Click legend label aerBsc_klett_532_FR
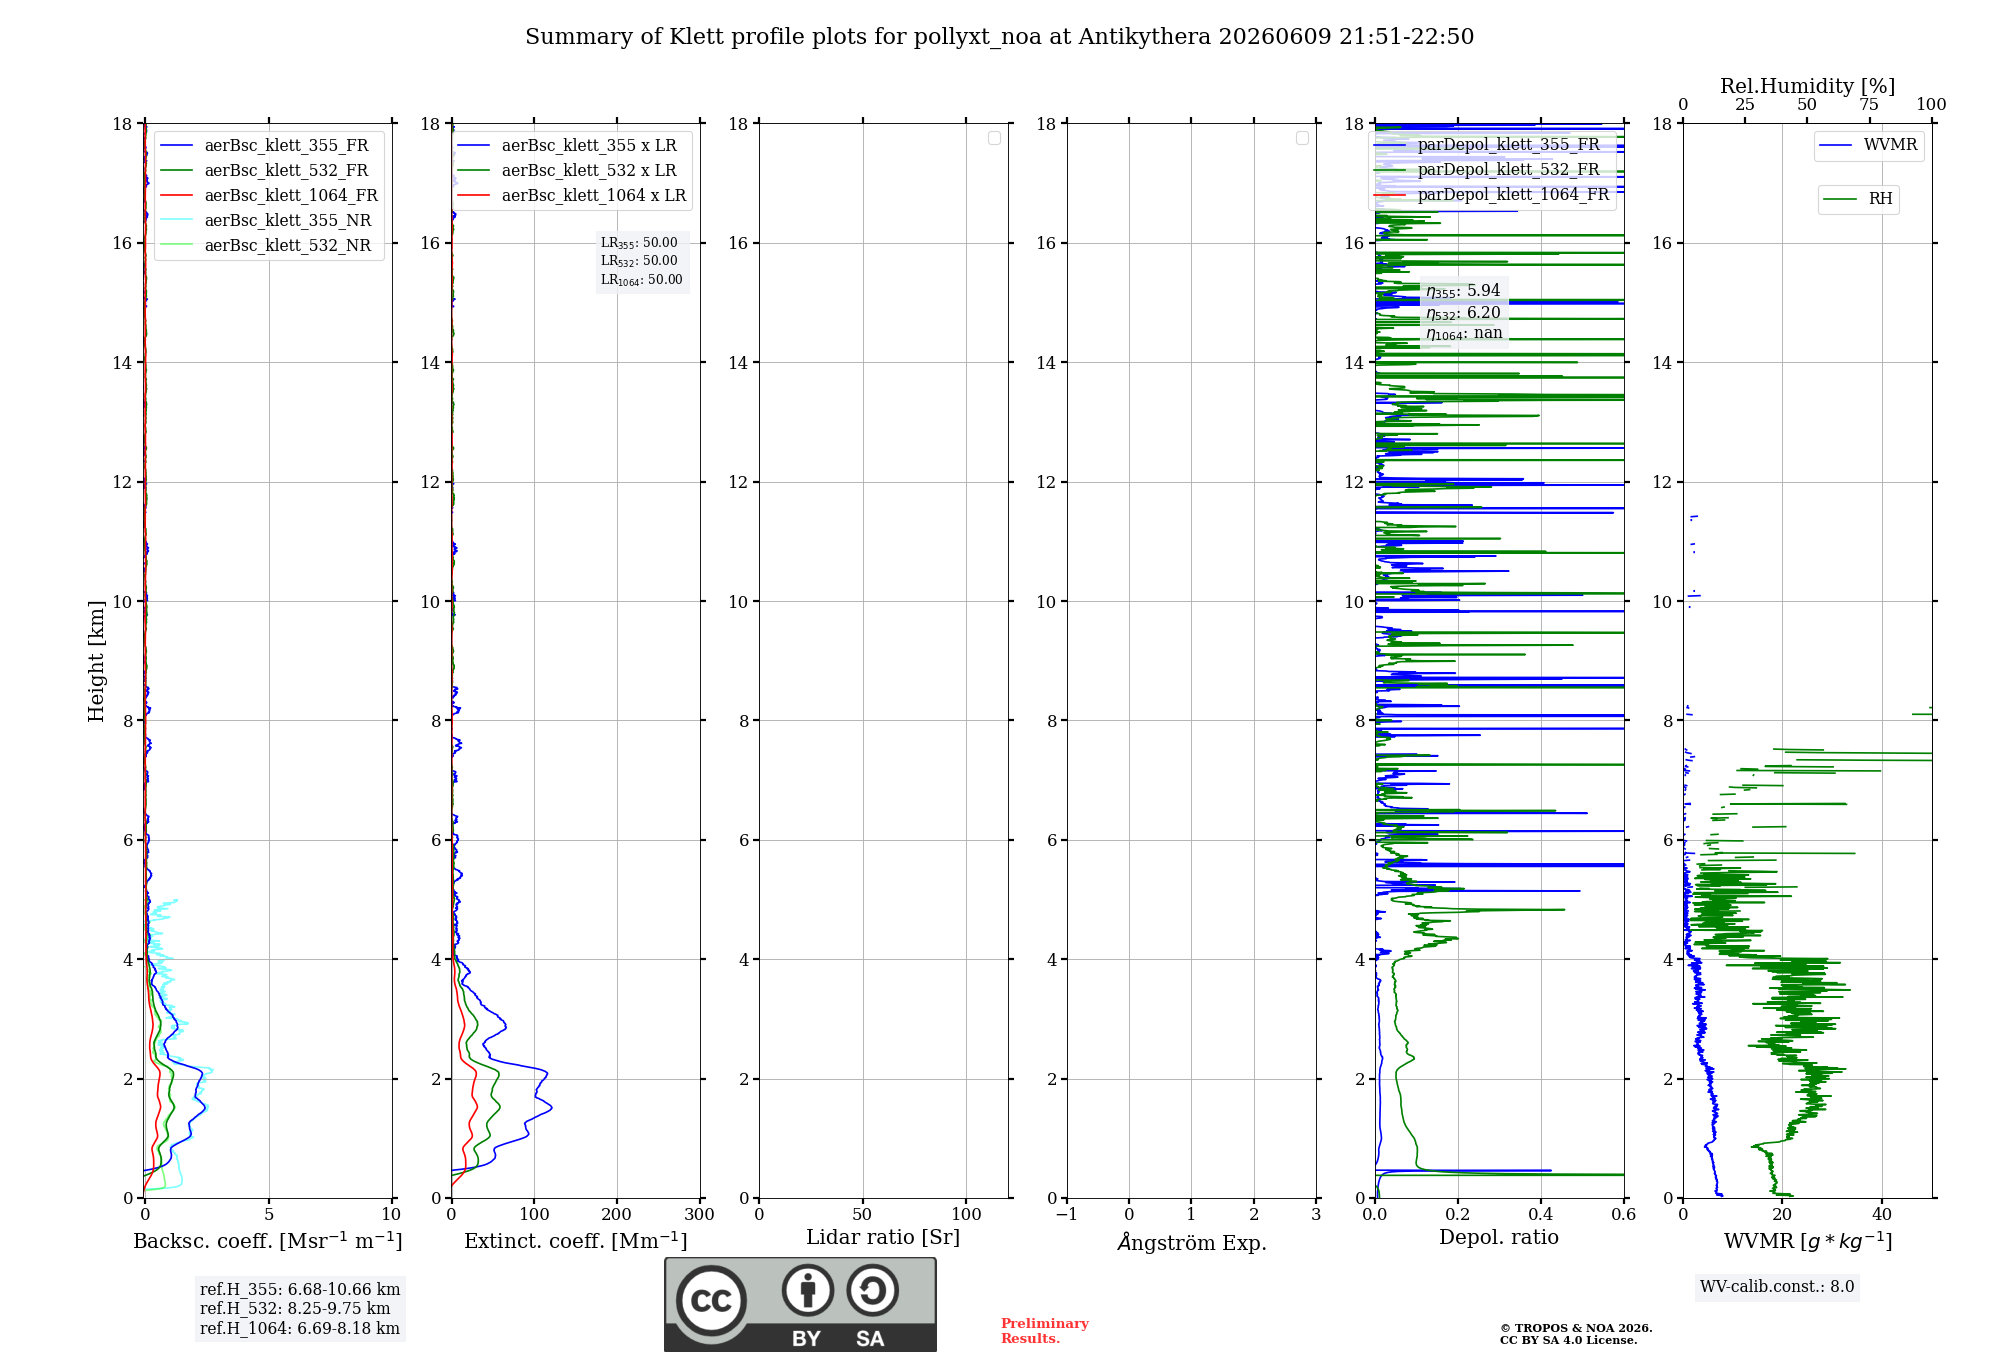Screen dimensions: 2000x1360 point(286,171)
